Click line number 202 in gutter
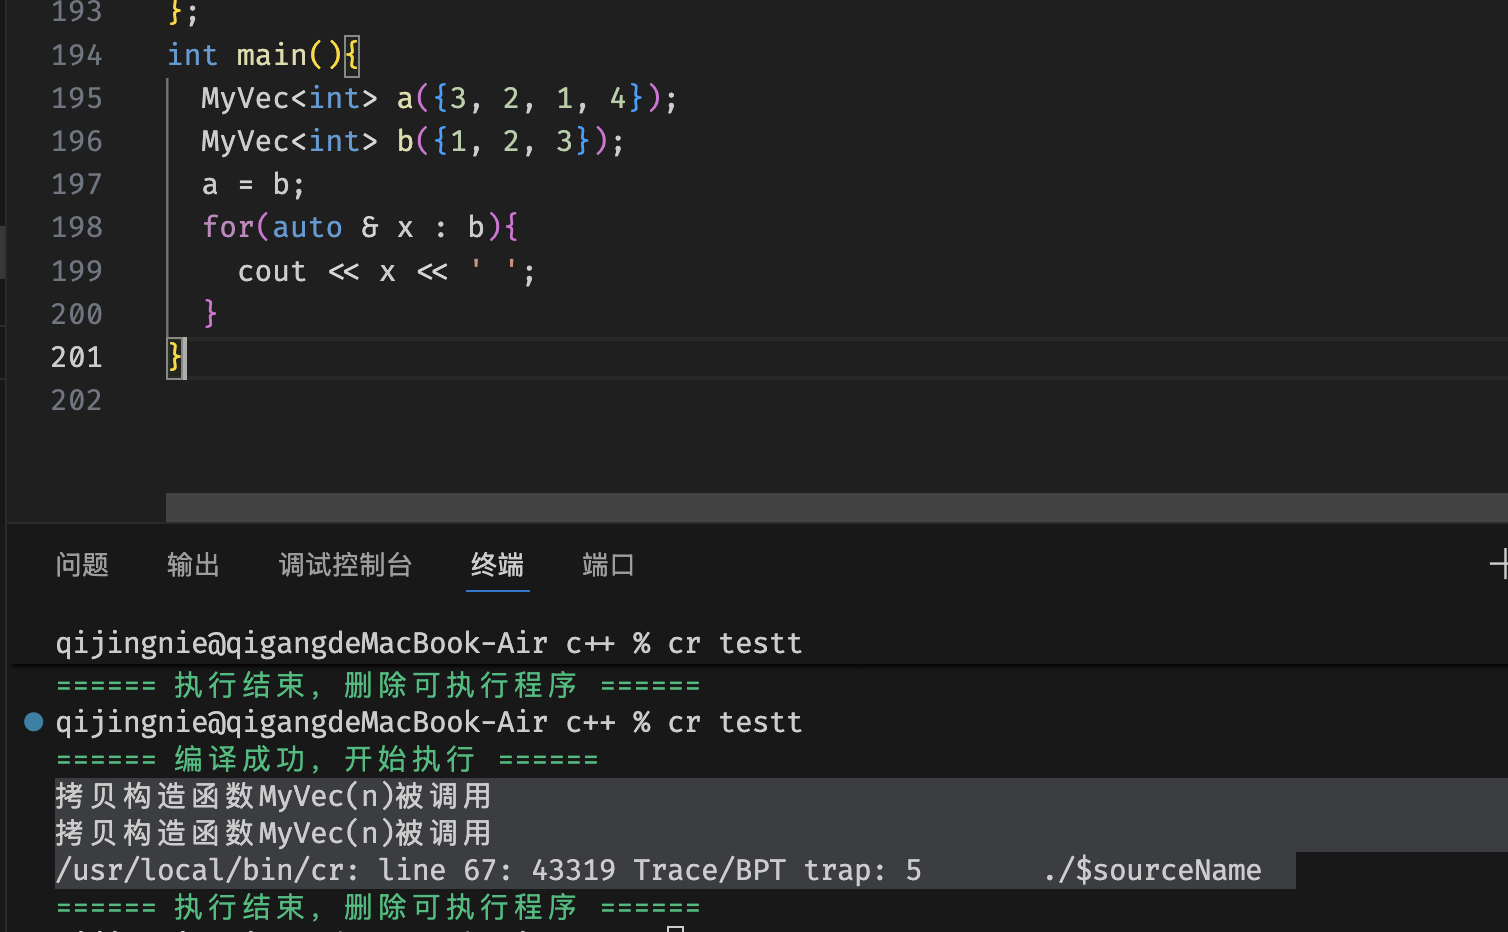 (77, 400)
